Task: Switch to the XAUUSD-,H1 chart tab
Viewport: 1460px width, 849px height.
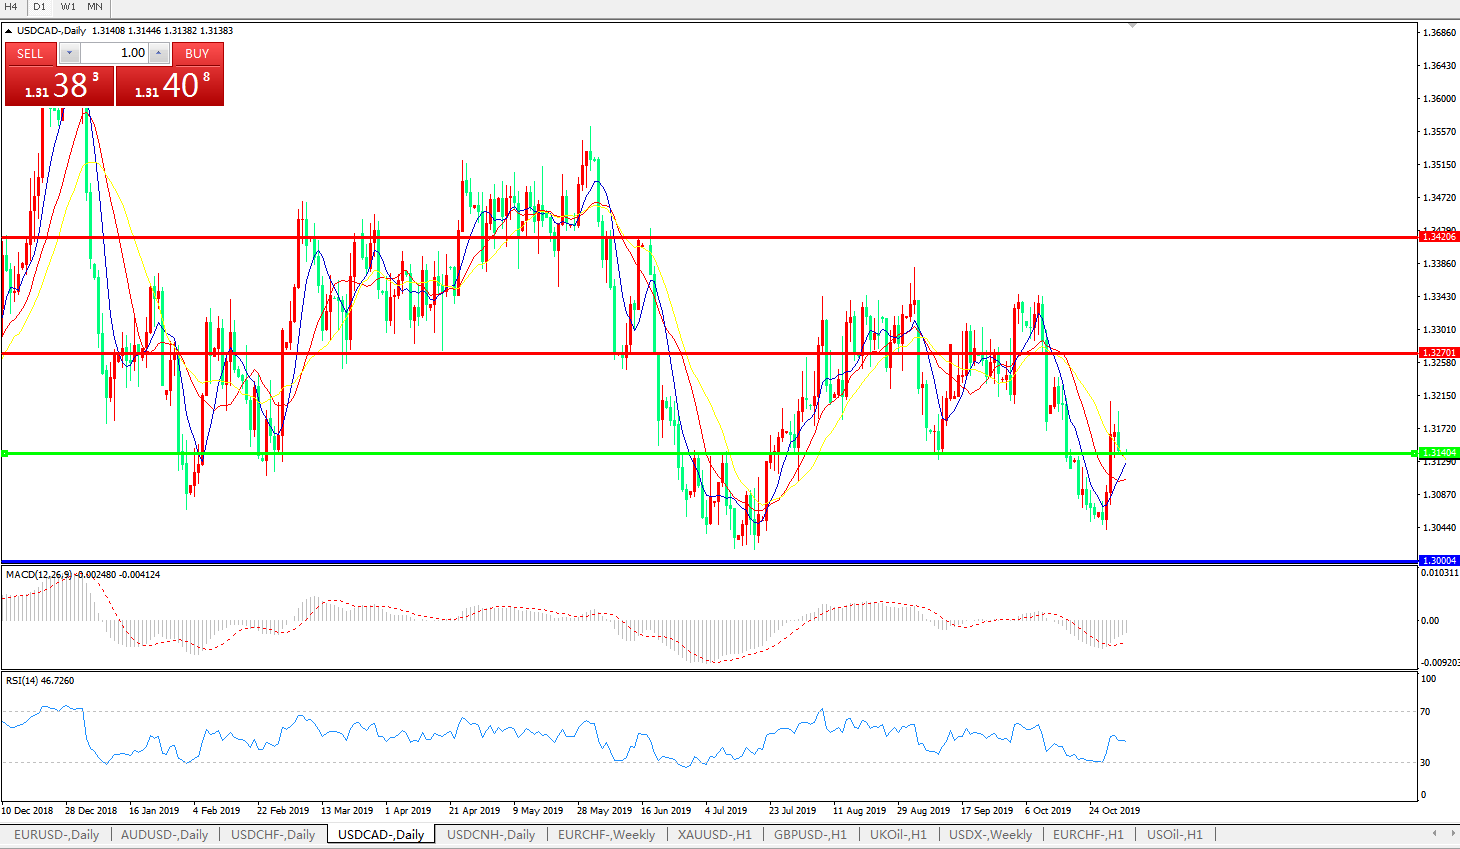Action: click(714, 834)
